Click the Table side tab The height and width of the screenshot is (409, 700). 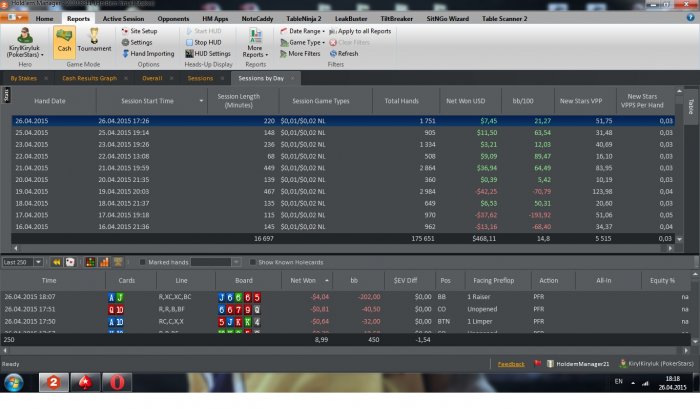691,106
